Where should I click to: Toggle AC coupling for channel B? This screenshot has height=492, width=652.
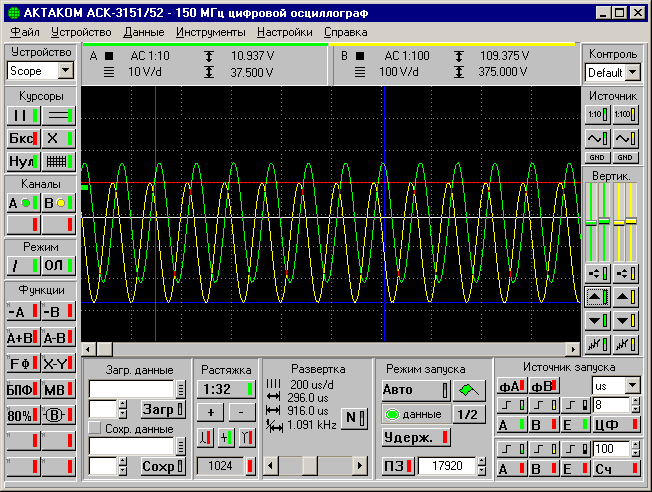(625, 138)
